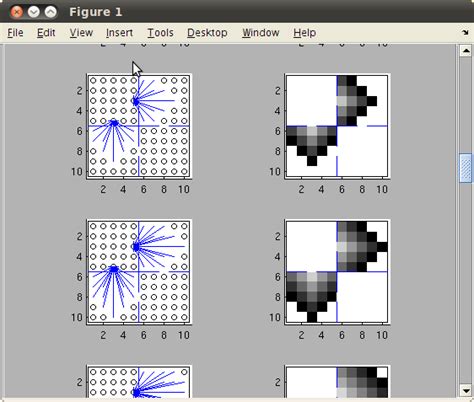474x402 pixels.
Task: Click the upper-right grayscale pixel plot
Action: (337, 126)
